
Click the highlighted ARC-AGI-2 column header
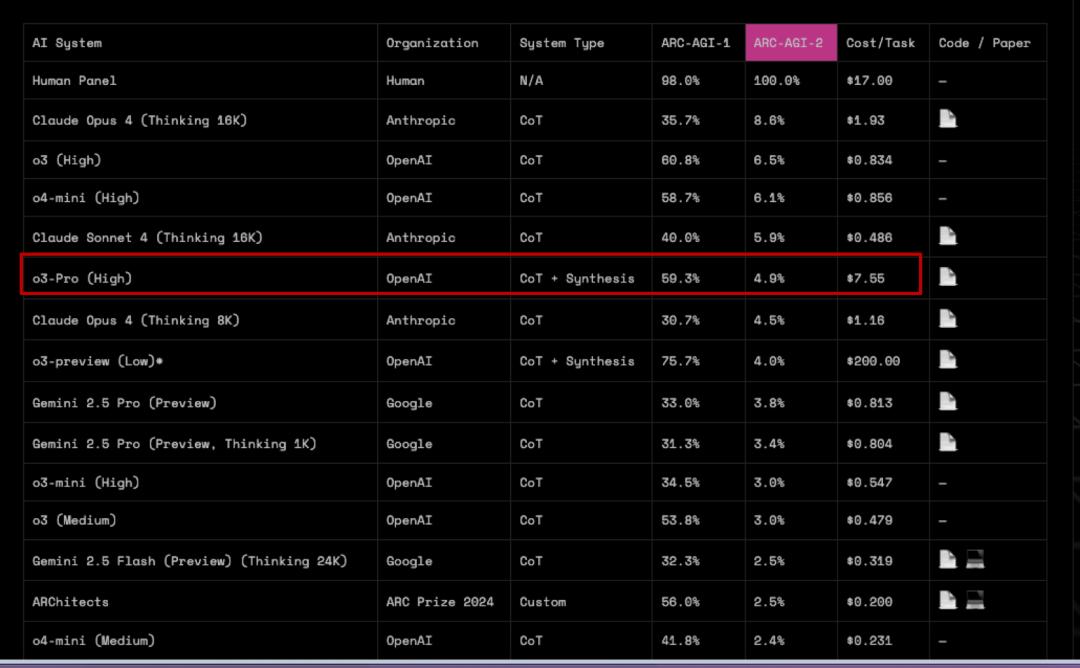point(791,43)
